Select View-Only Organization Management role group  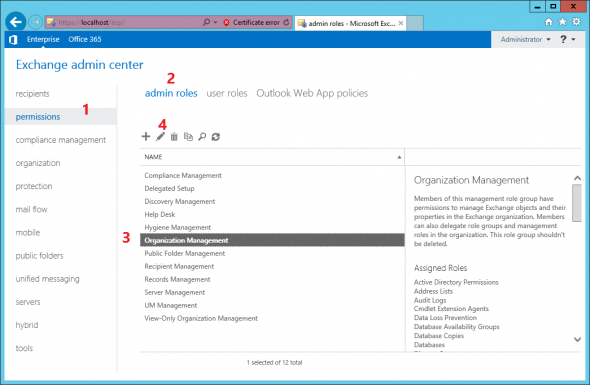pos(272,318)
